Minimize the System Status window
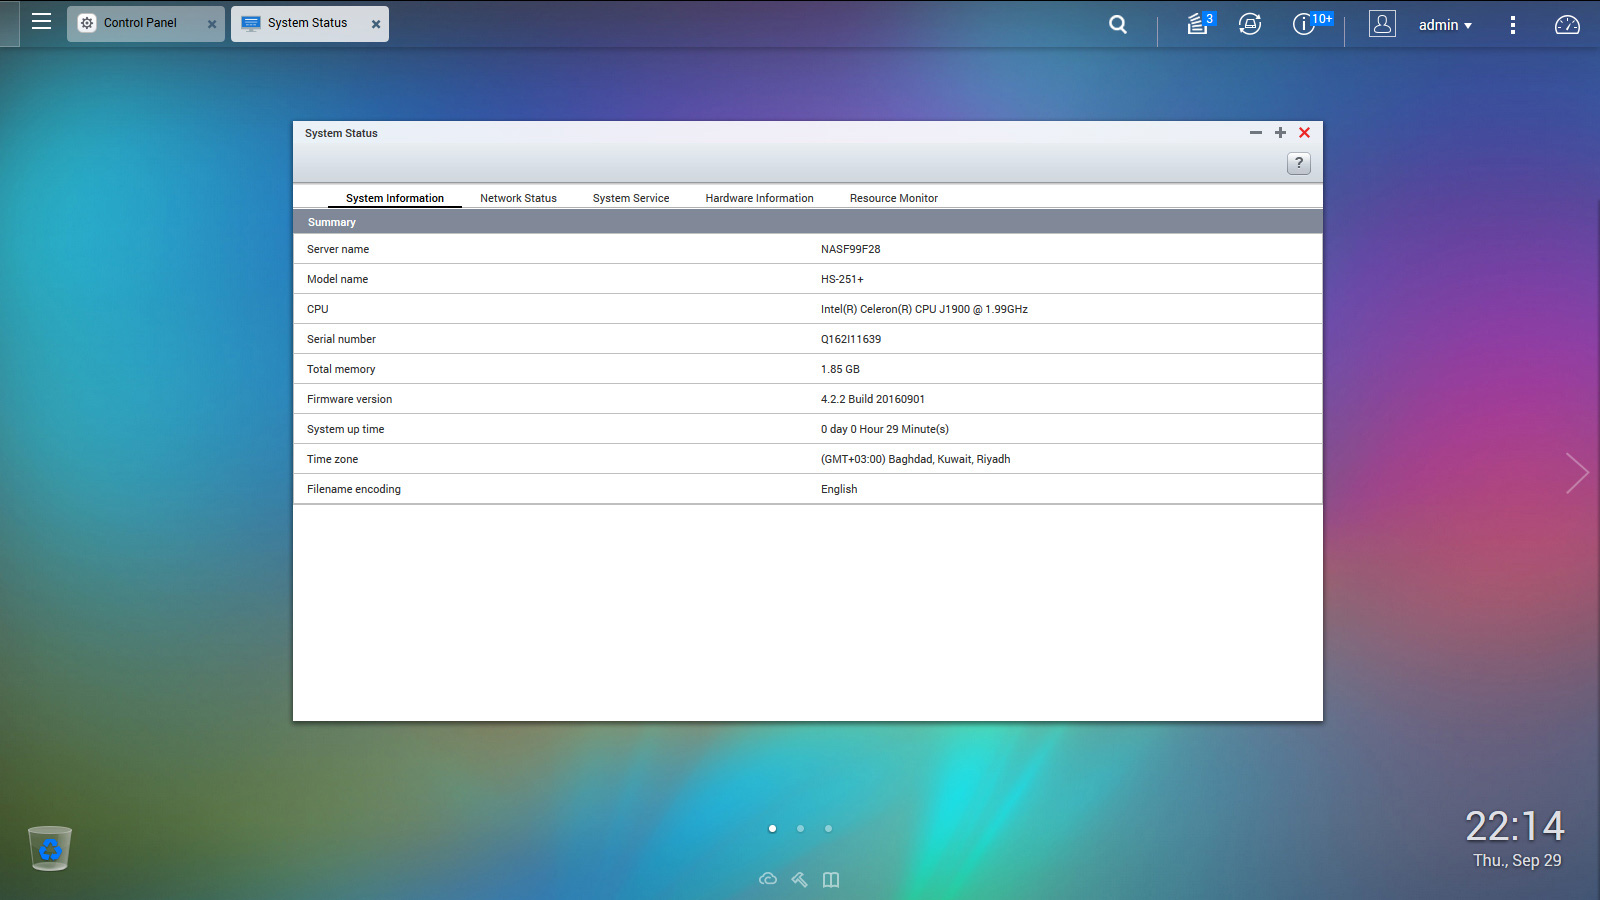This screenshot has height=900, width=1600. [x=1256, y=132]
